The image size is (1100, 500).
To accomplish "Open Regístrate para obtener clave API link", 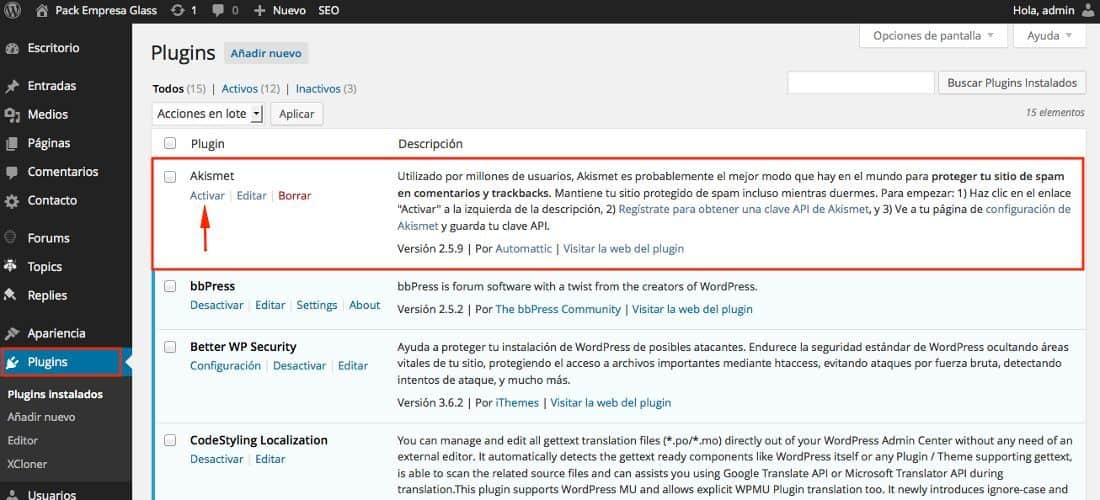I will click(742, 209).
